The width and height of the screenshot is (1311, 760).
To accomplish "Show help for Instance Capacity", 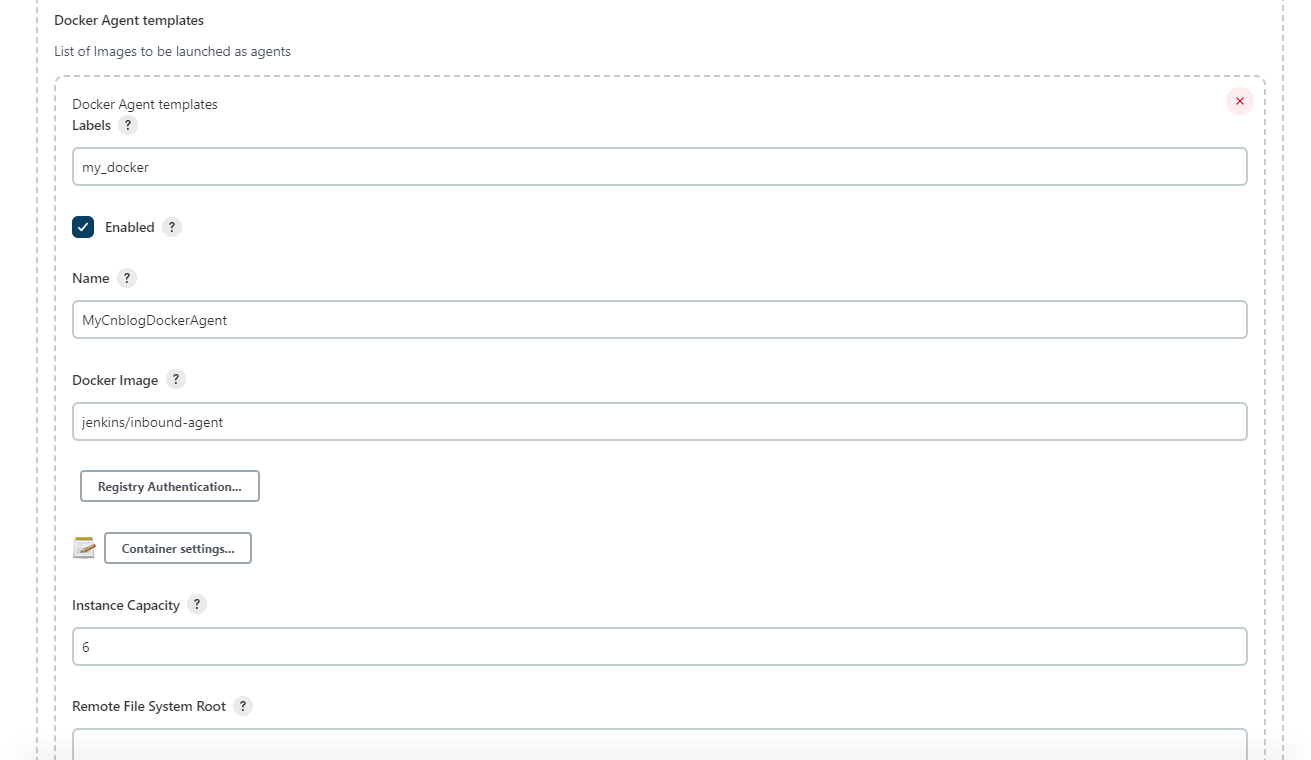I will pyautogui.click(x=197, y=605).
